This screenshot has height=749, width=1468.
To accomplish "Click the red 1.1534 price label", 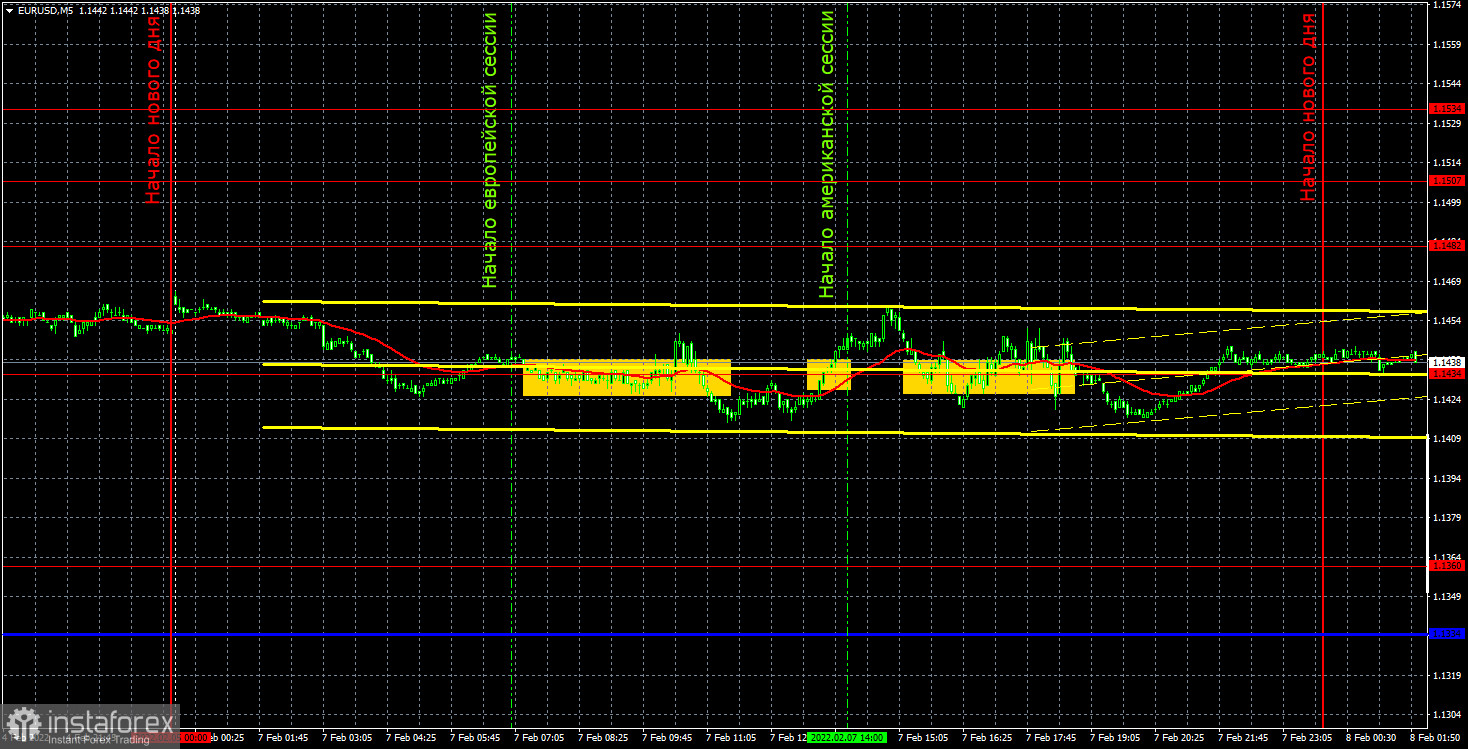I will (x=1447, y=108).
